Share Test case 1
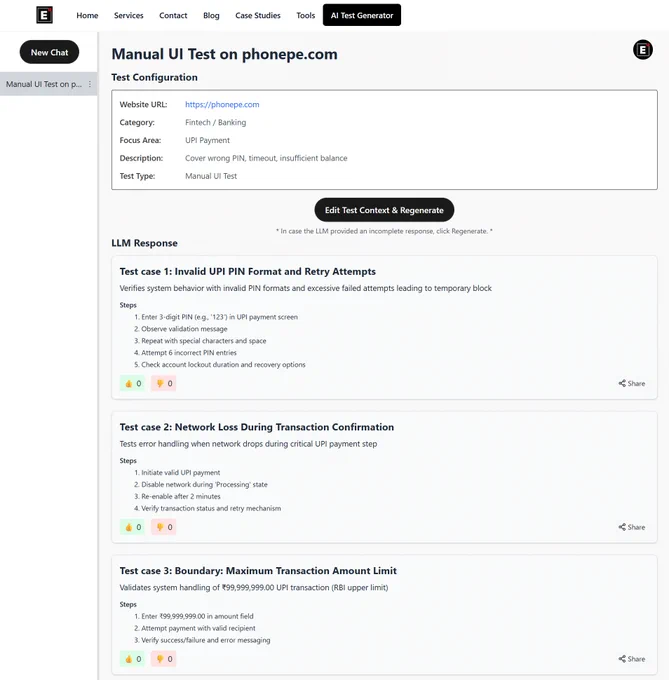 click(632, 383)
